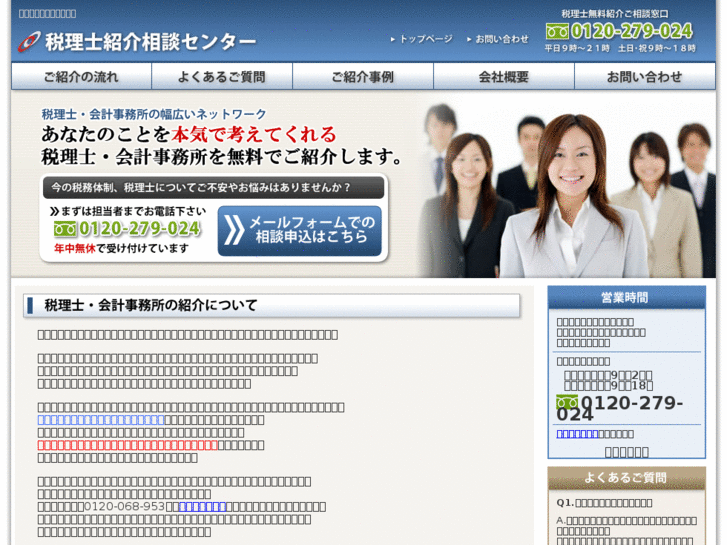Open the blue link after 0120-068-953
The image size is (727, 545).
point(202,507)
